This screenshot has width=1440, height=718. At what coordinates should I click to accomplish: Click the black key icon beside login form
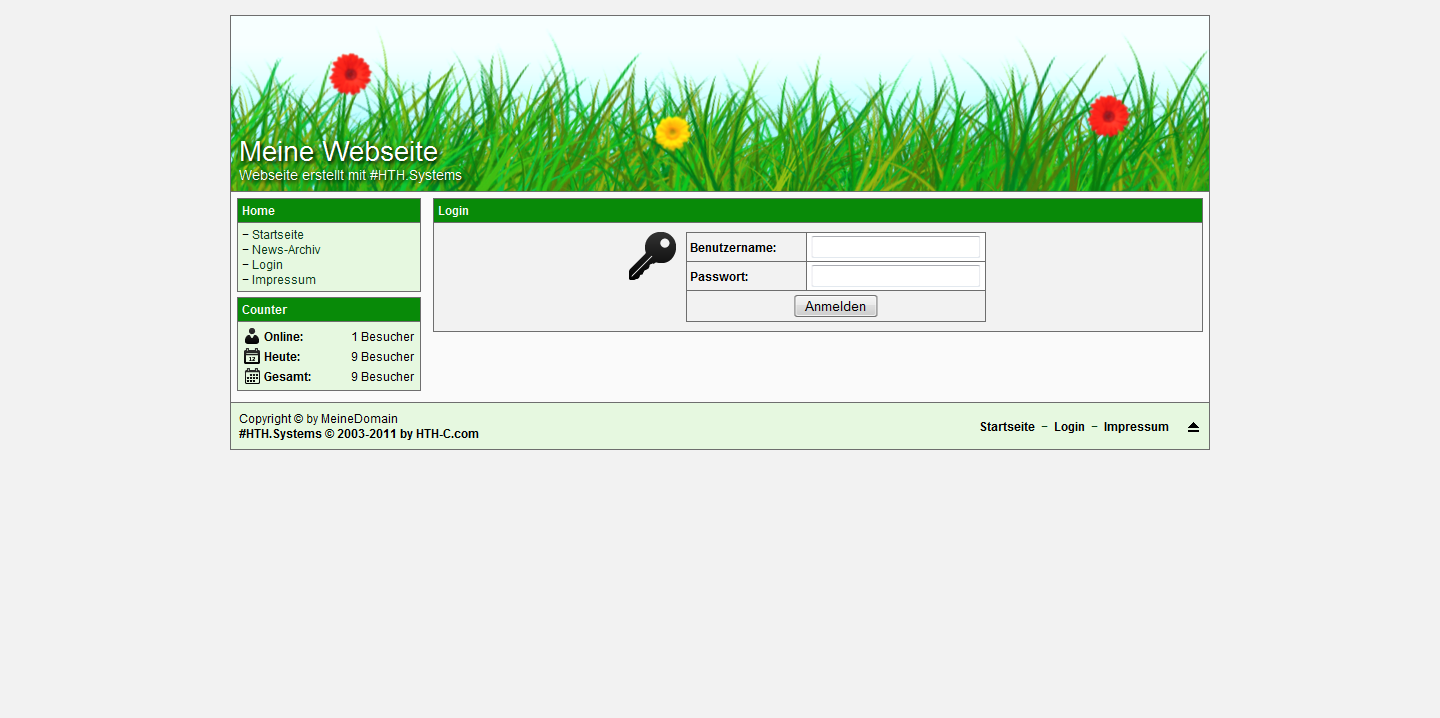click(652, 256)
